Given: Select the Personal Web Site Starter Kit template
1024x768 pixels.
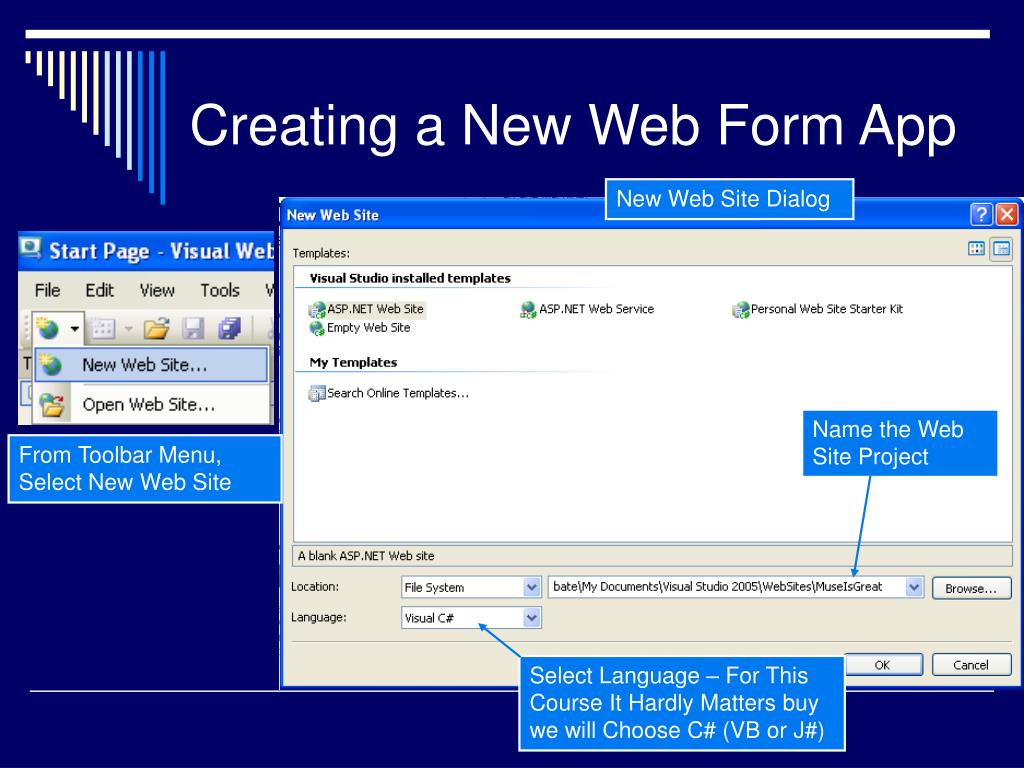Looking at the screenshot, I should click(x=818, y=309).
